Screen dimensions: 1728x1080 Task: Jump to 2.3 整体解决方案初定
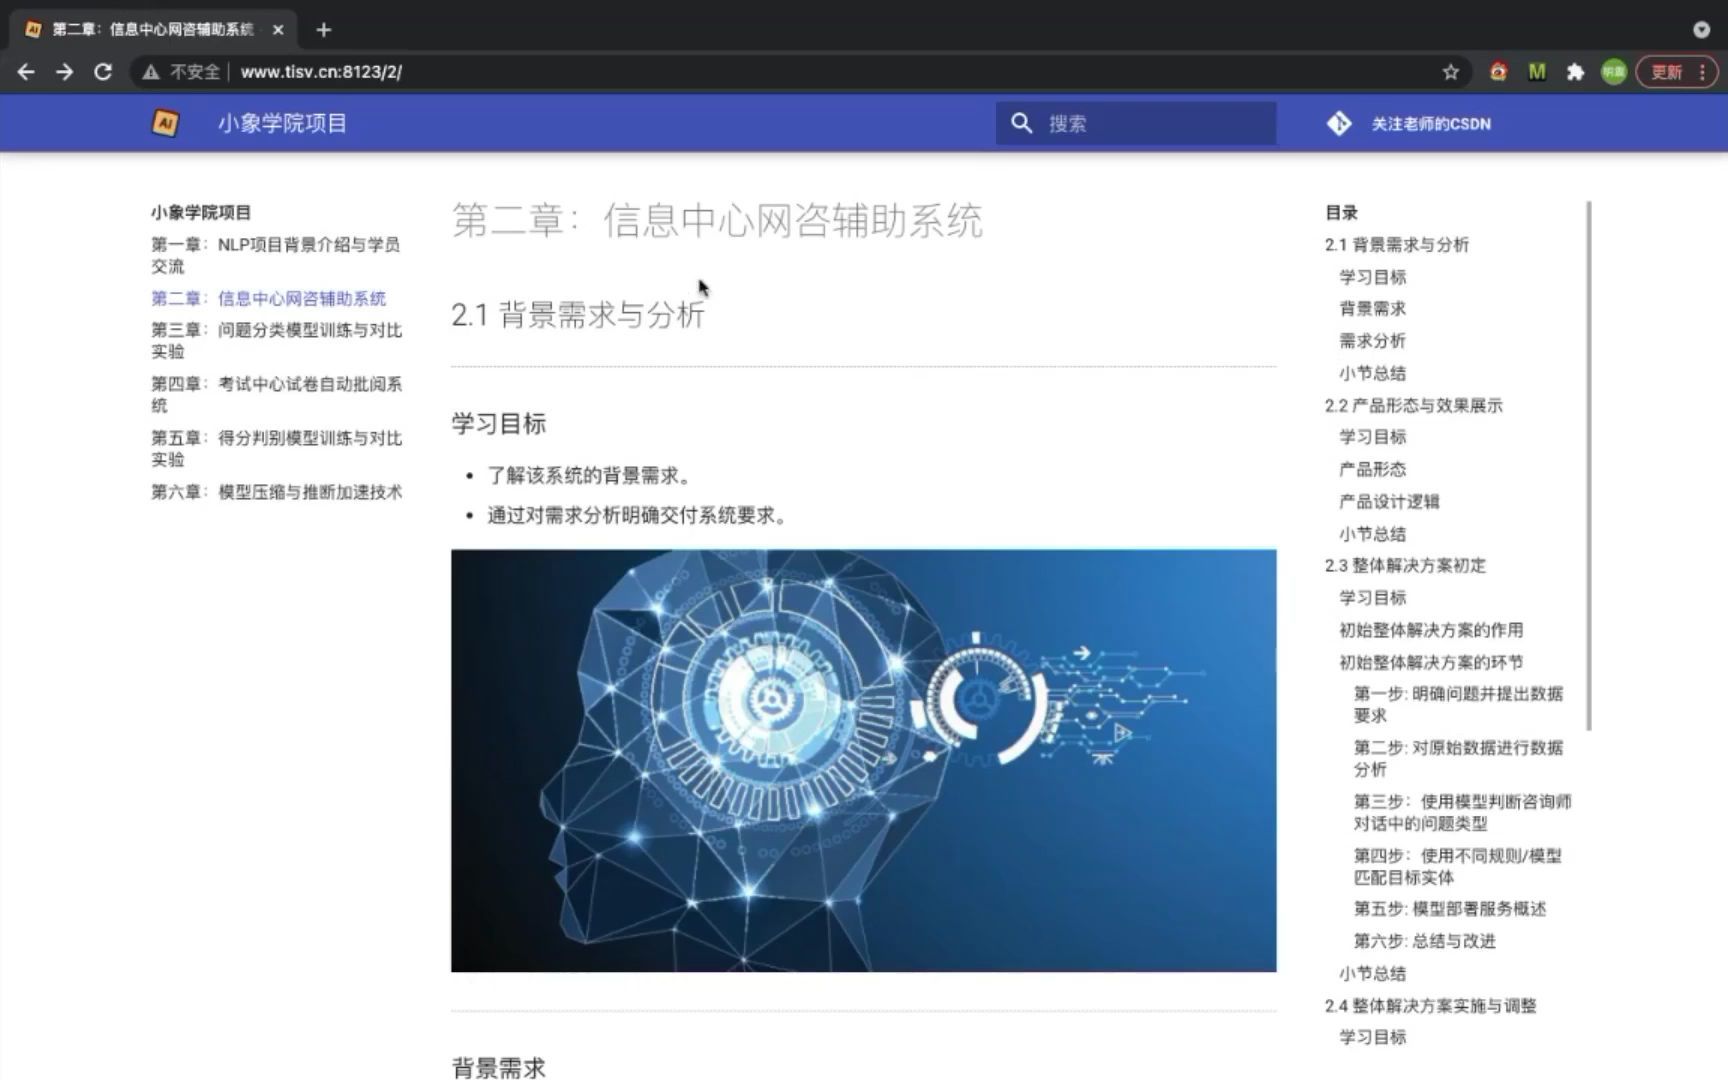point(1405,566)
